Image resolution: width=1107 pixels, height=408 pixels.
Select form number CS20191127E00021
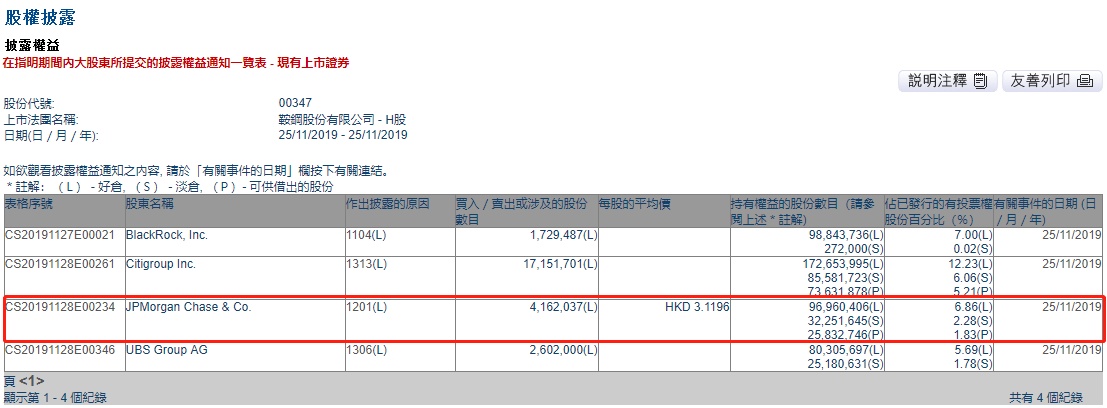point(59,234)
